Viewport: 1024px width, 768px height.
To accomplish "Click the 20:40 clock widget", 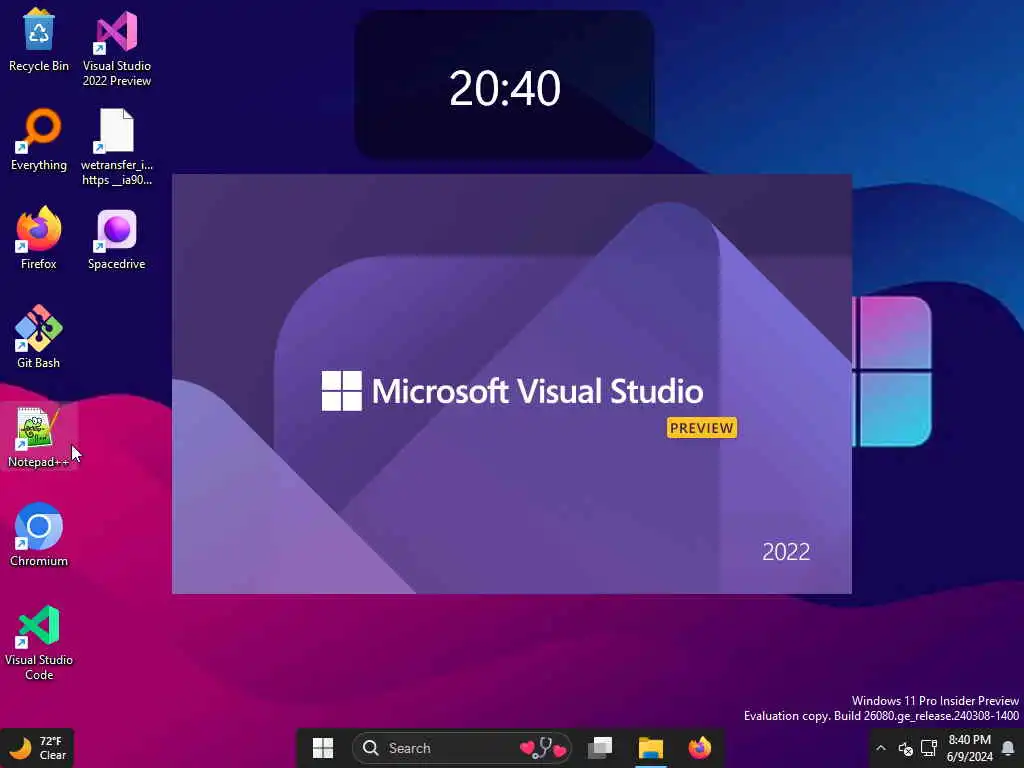I will tap(504, 85).
